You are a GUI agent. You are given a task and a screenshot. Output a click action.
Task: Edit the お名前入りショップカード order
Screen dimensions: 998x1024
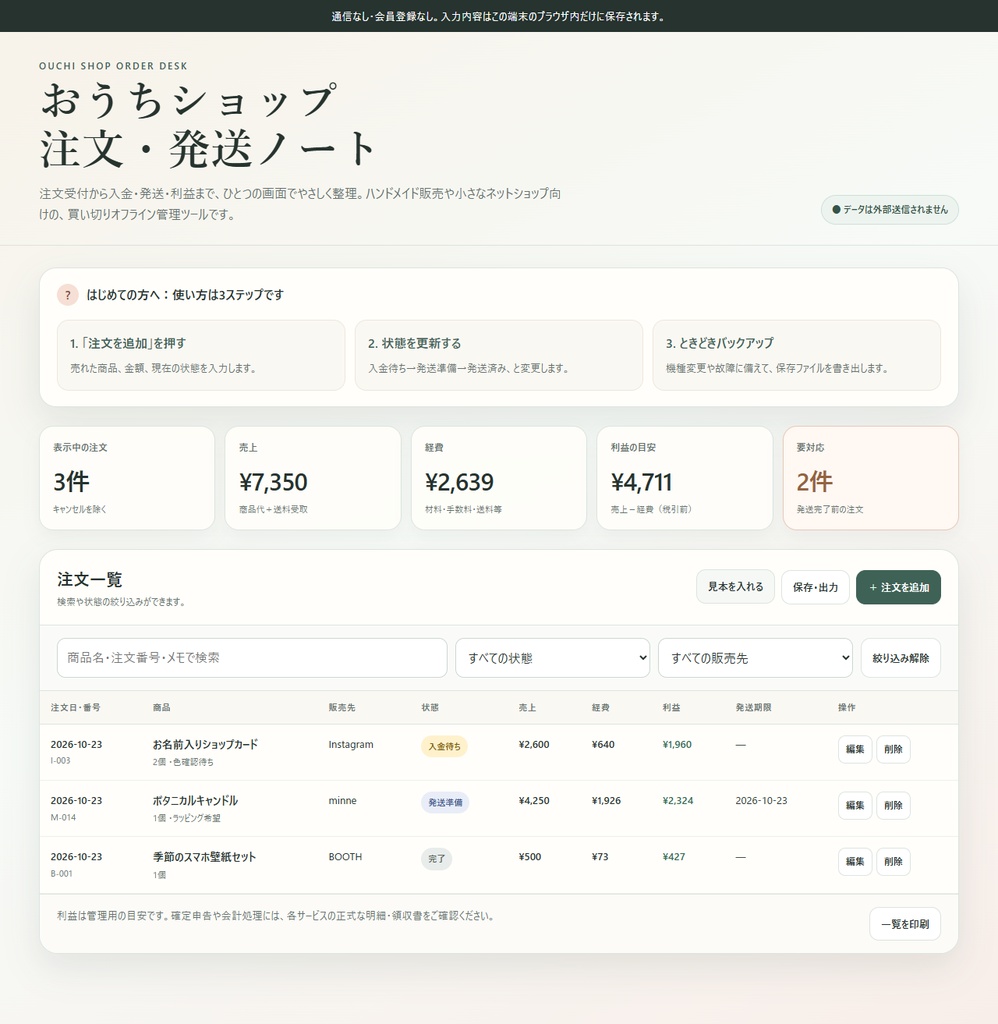(x=855, y=749)
